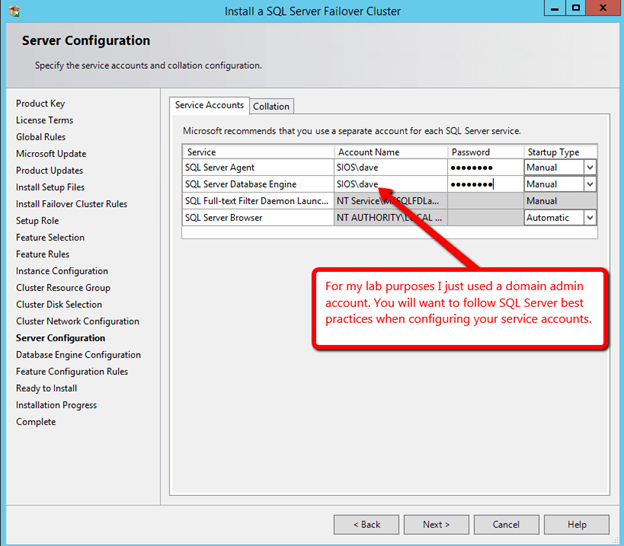624x546 pixels.
Task: Click Cluster Network Configuration step
Action: click(x=77, y=322)
